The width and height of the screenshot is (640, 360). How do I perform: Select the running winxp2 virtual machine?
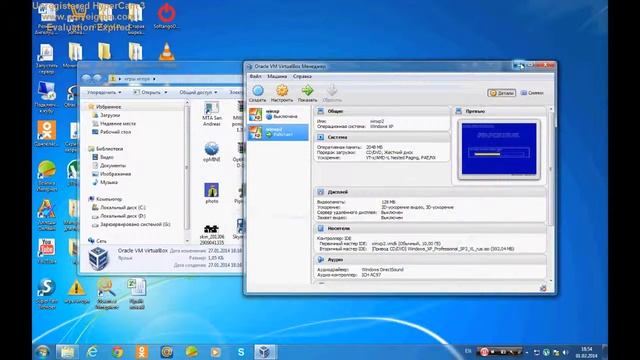point(278,132)
